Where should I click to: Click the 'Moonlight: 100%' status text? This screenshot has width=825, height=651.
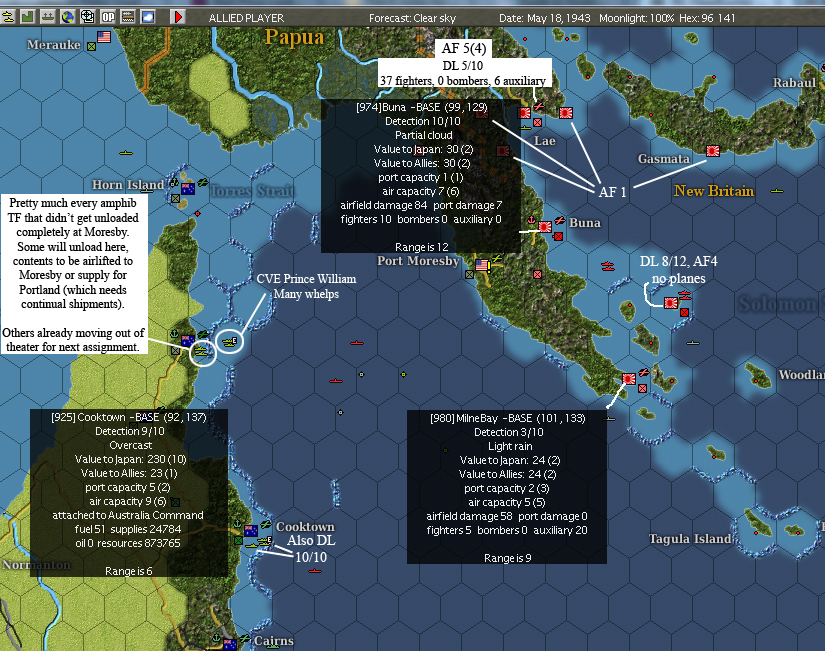coord(636,18)
